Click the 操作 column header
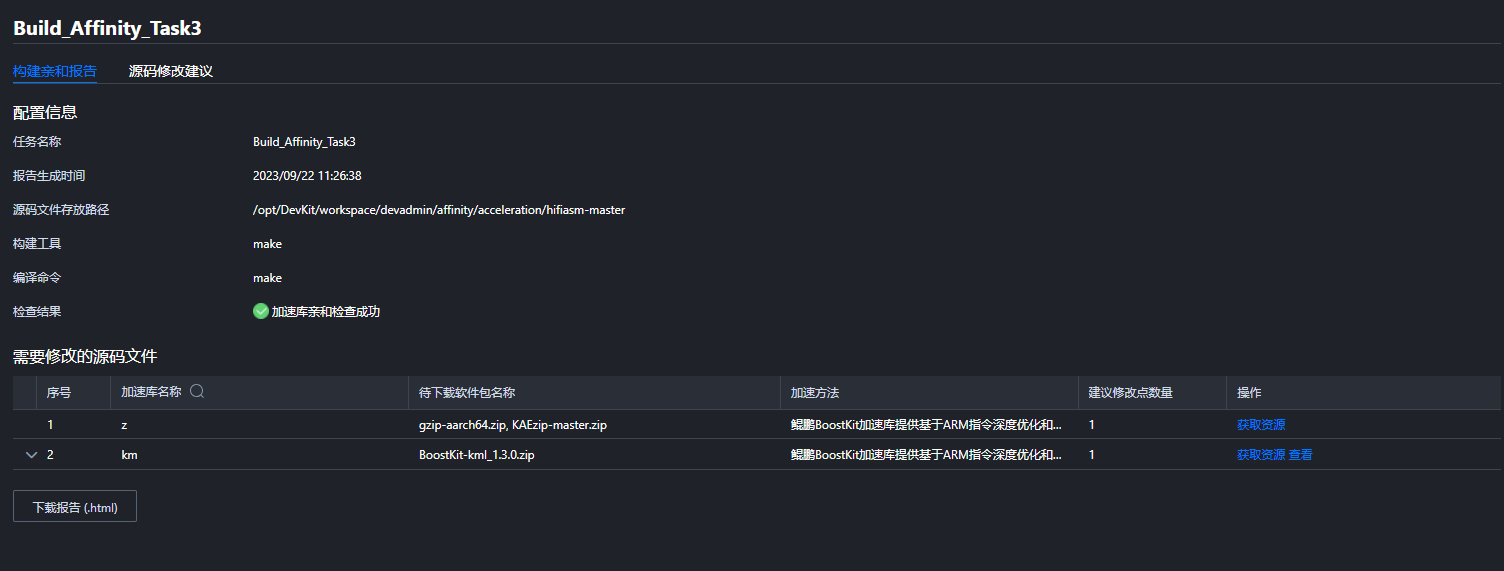 click(x=1249, y=393)
